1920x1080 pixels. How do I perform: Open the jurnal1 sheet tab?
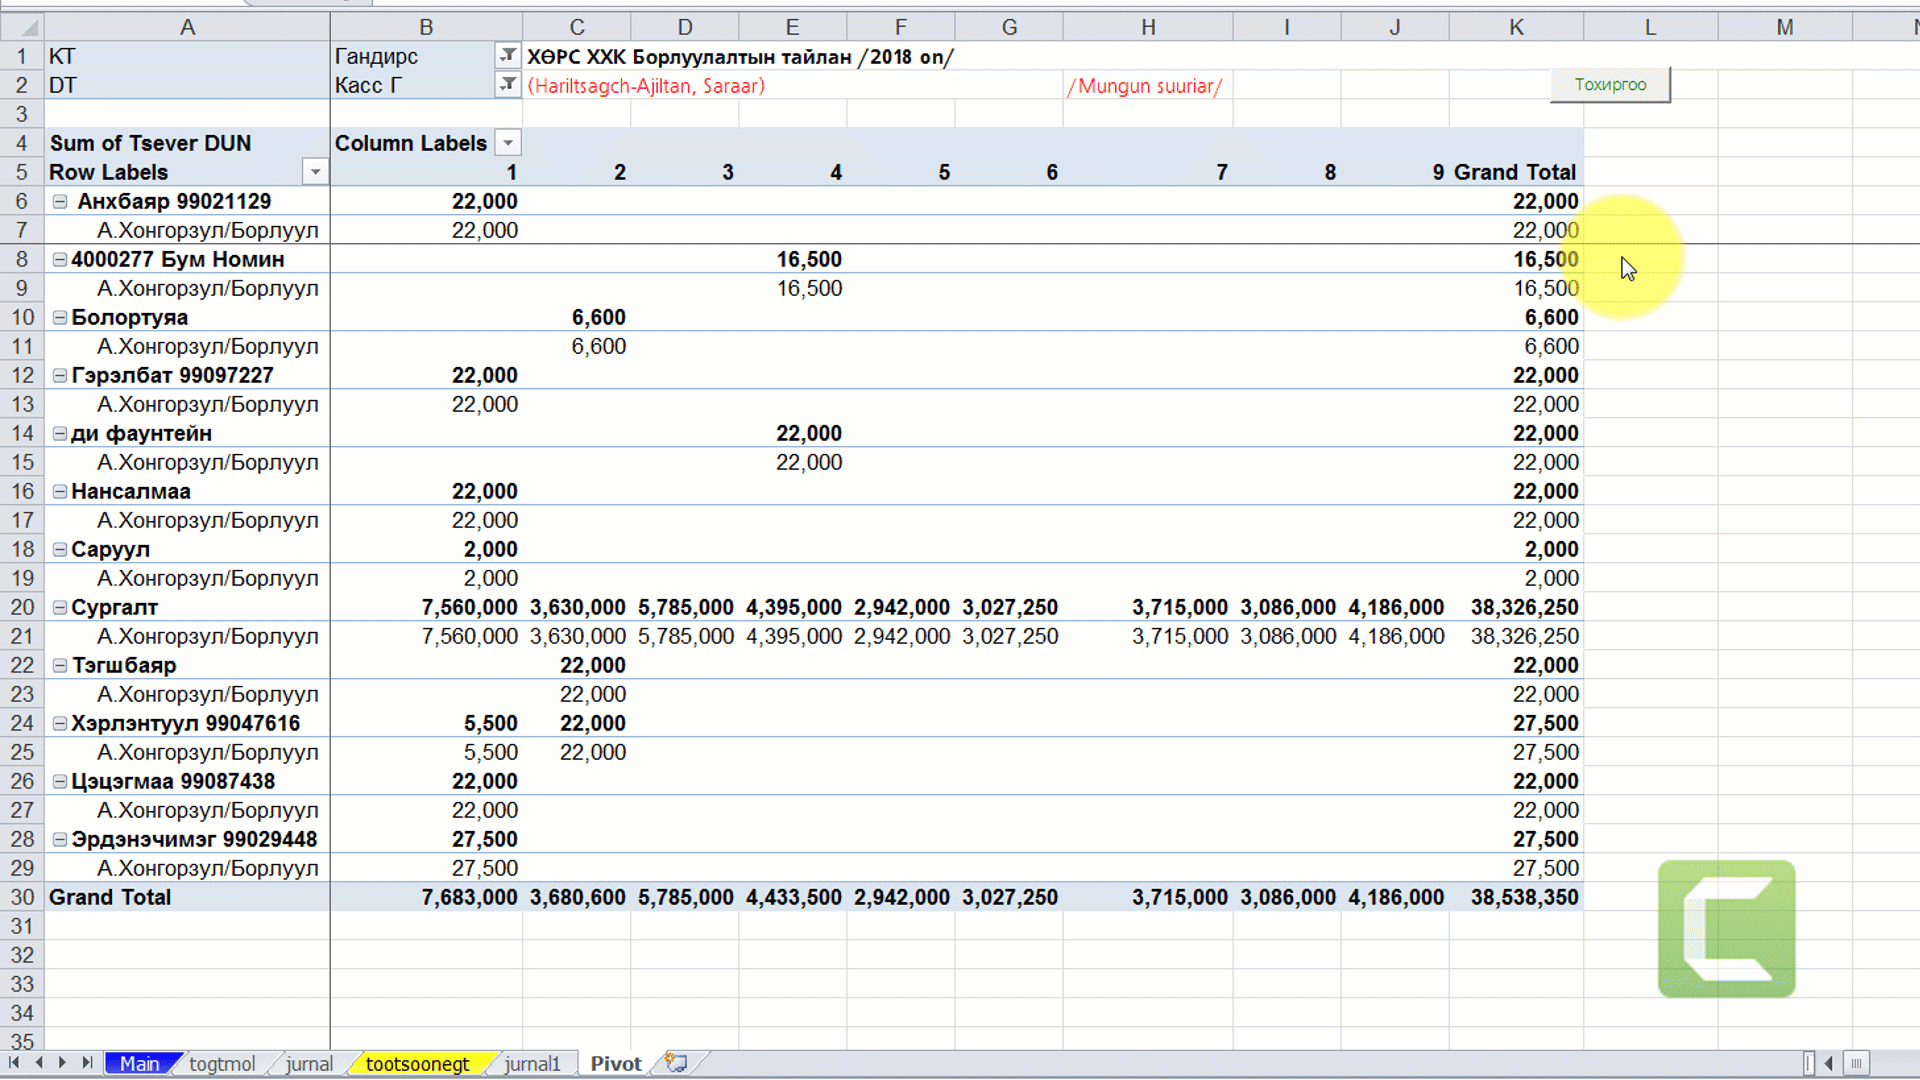(x=532, y=1064)
